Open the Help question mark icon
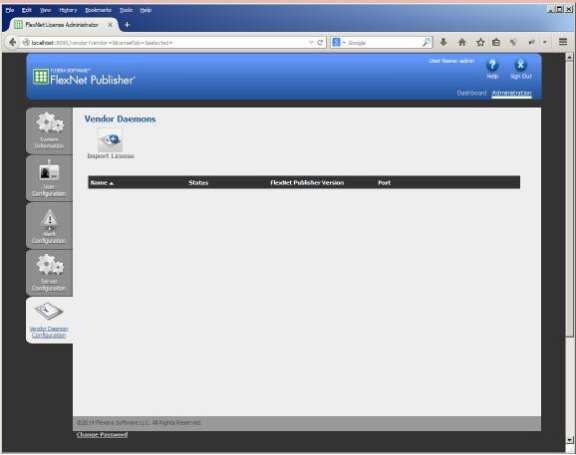The width and height of the screenshot is (576, 455). coord(492,65)
